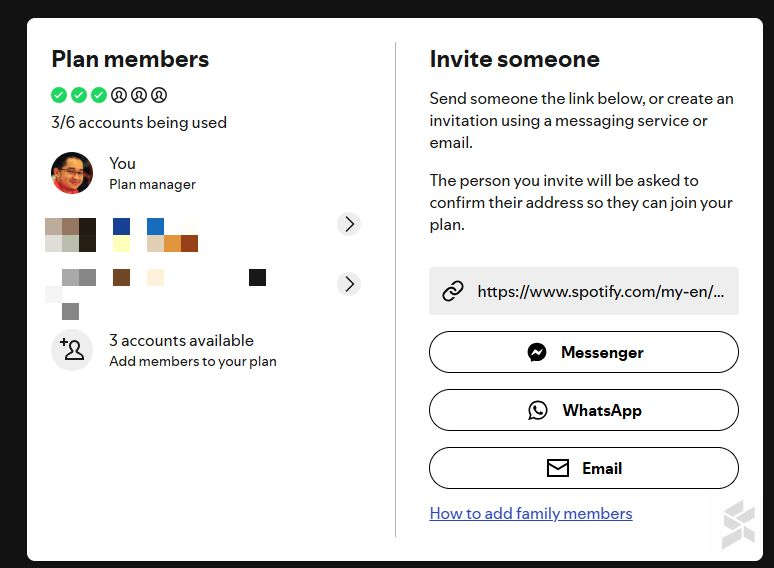Click the first pixelated member avatar

(71, 235)
